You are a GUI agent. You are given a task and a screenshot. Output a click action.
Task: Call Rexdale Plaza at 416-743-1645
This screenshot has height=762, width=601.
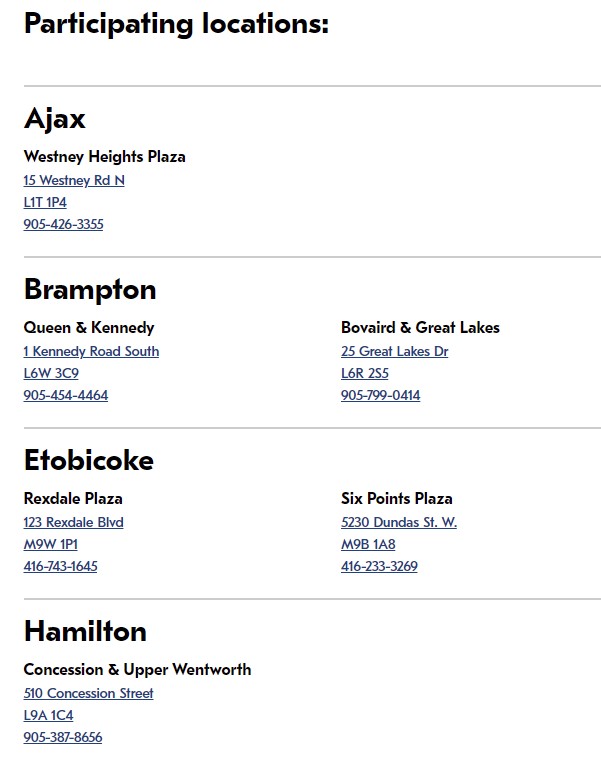point(60,566)
